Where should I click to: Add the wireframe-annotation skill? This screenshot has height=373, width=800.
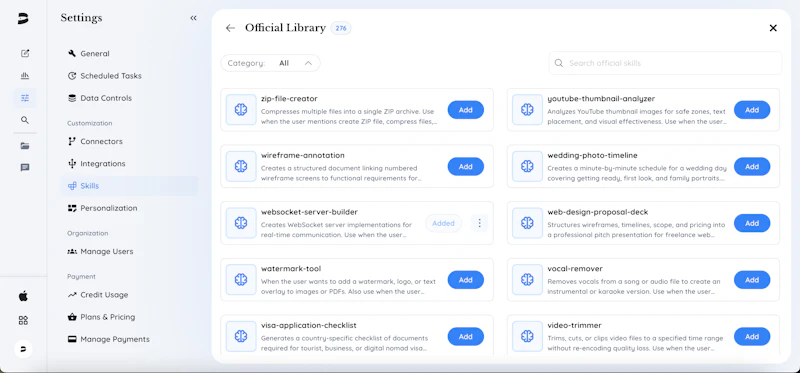(x=465, y=166)
